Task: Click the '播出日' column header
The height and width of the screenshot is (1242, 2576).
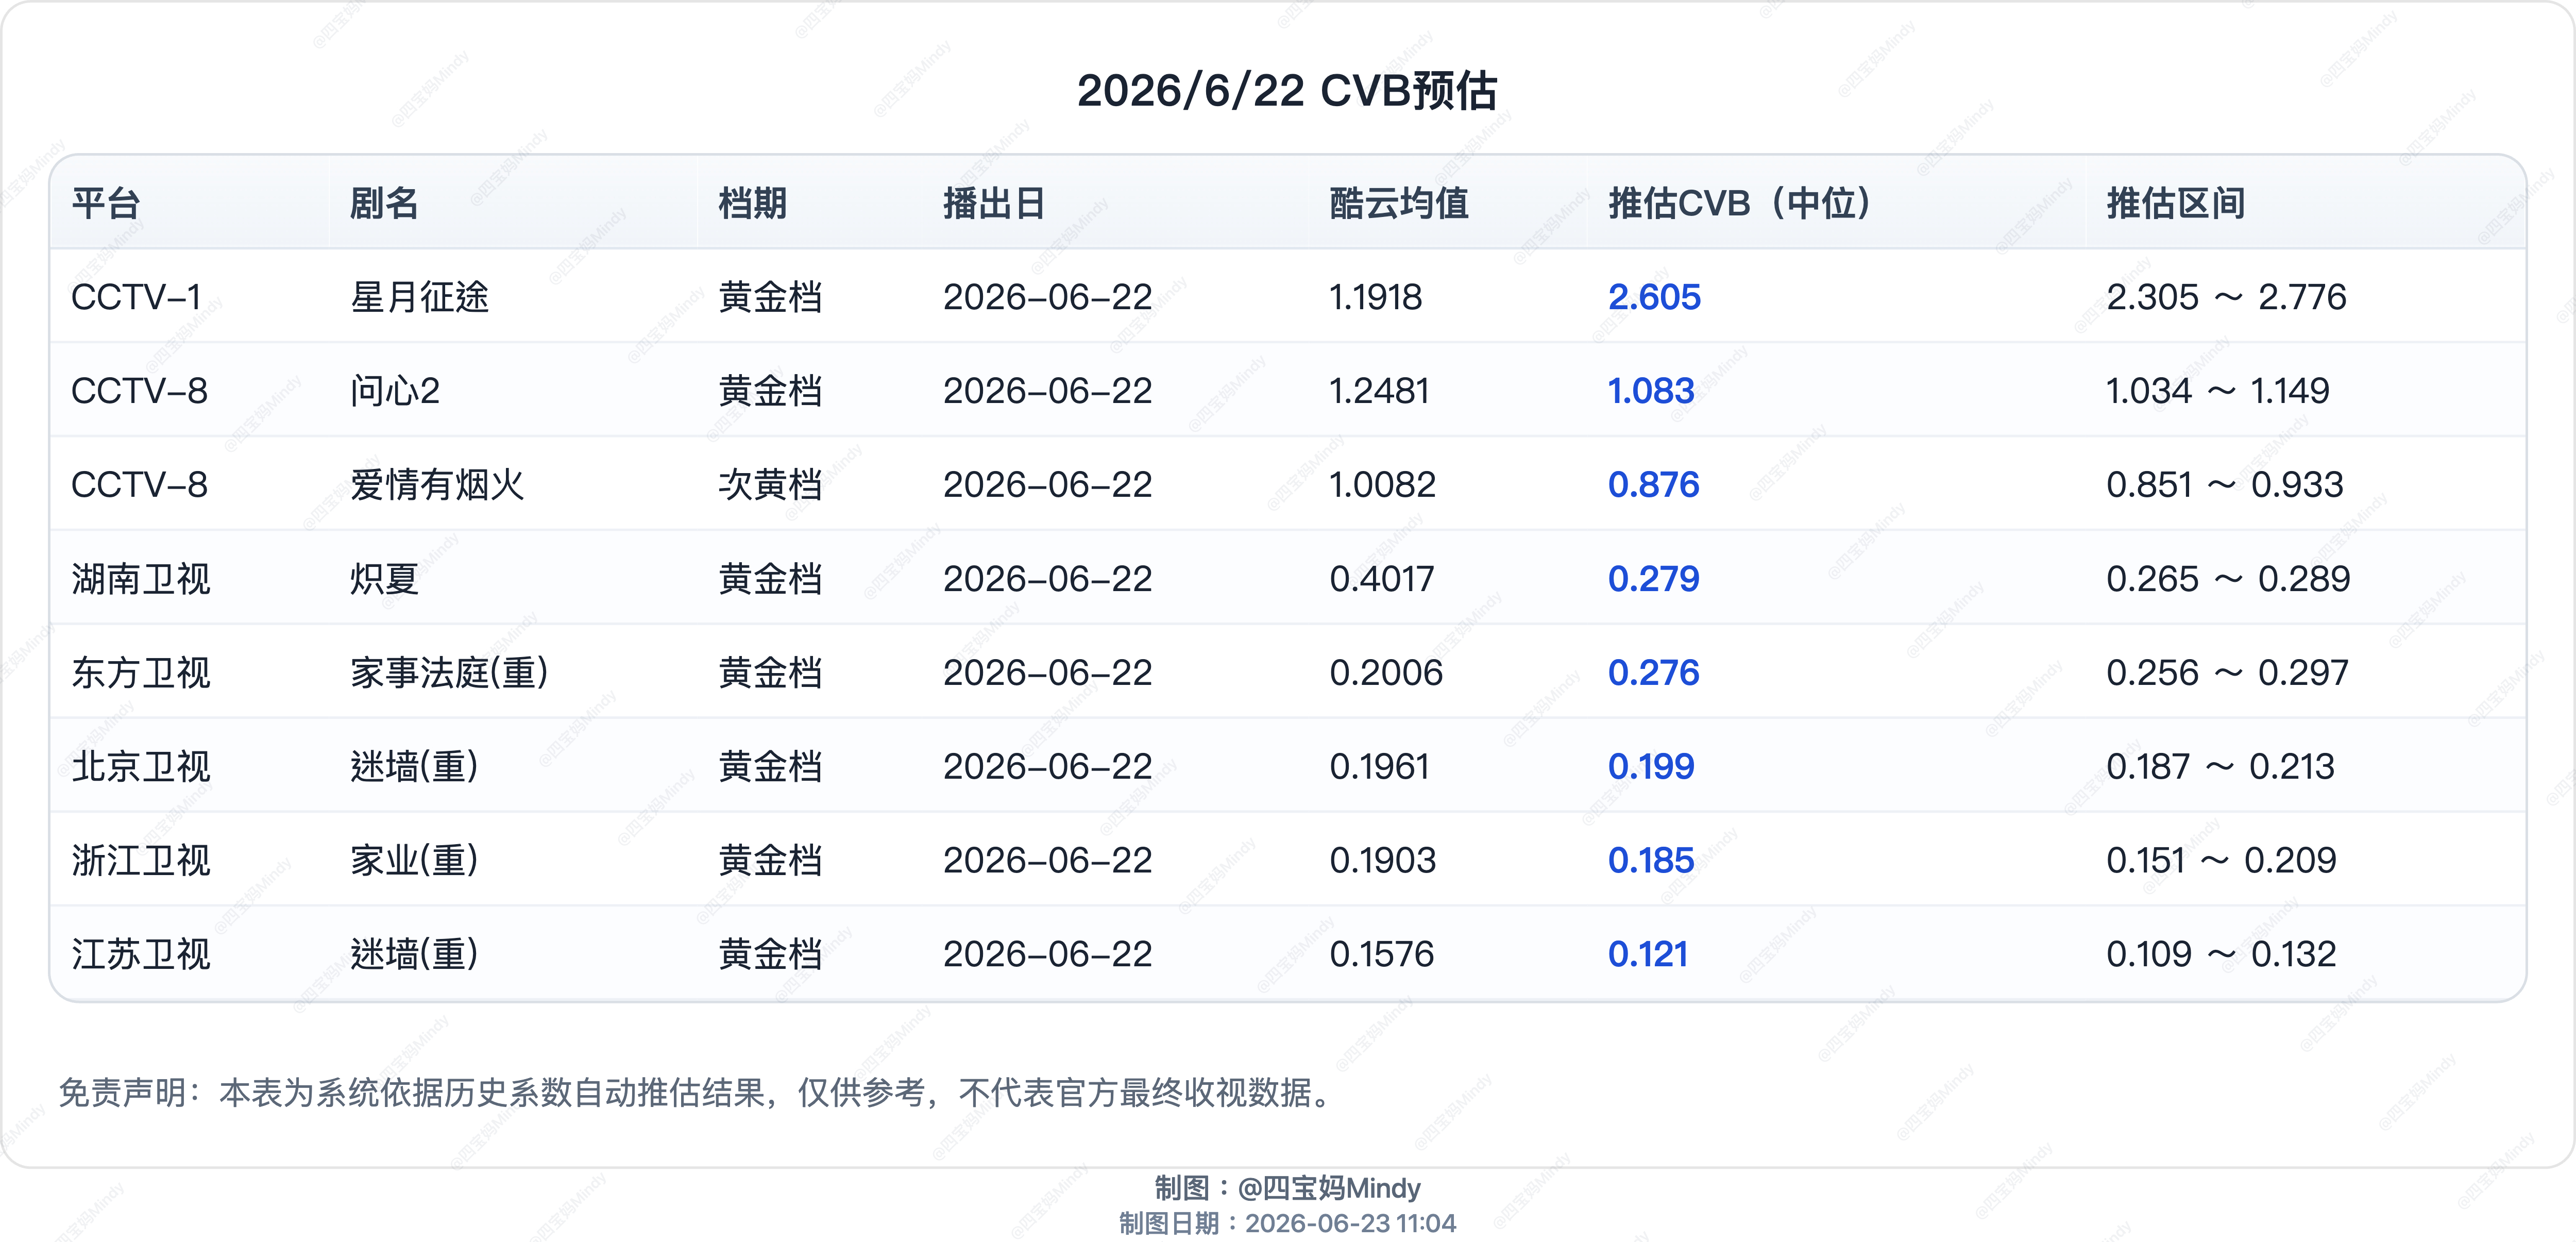Action: [x=994, y=203]
